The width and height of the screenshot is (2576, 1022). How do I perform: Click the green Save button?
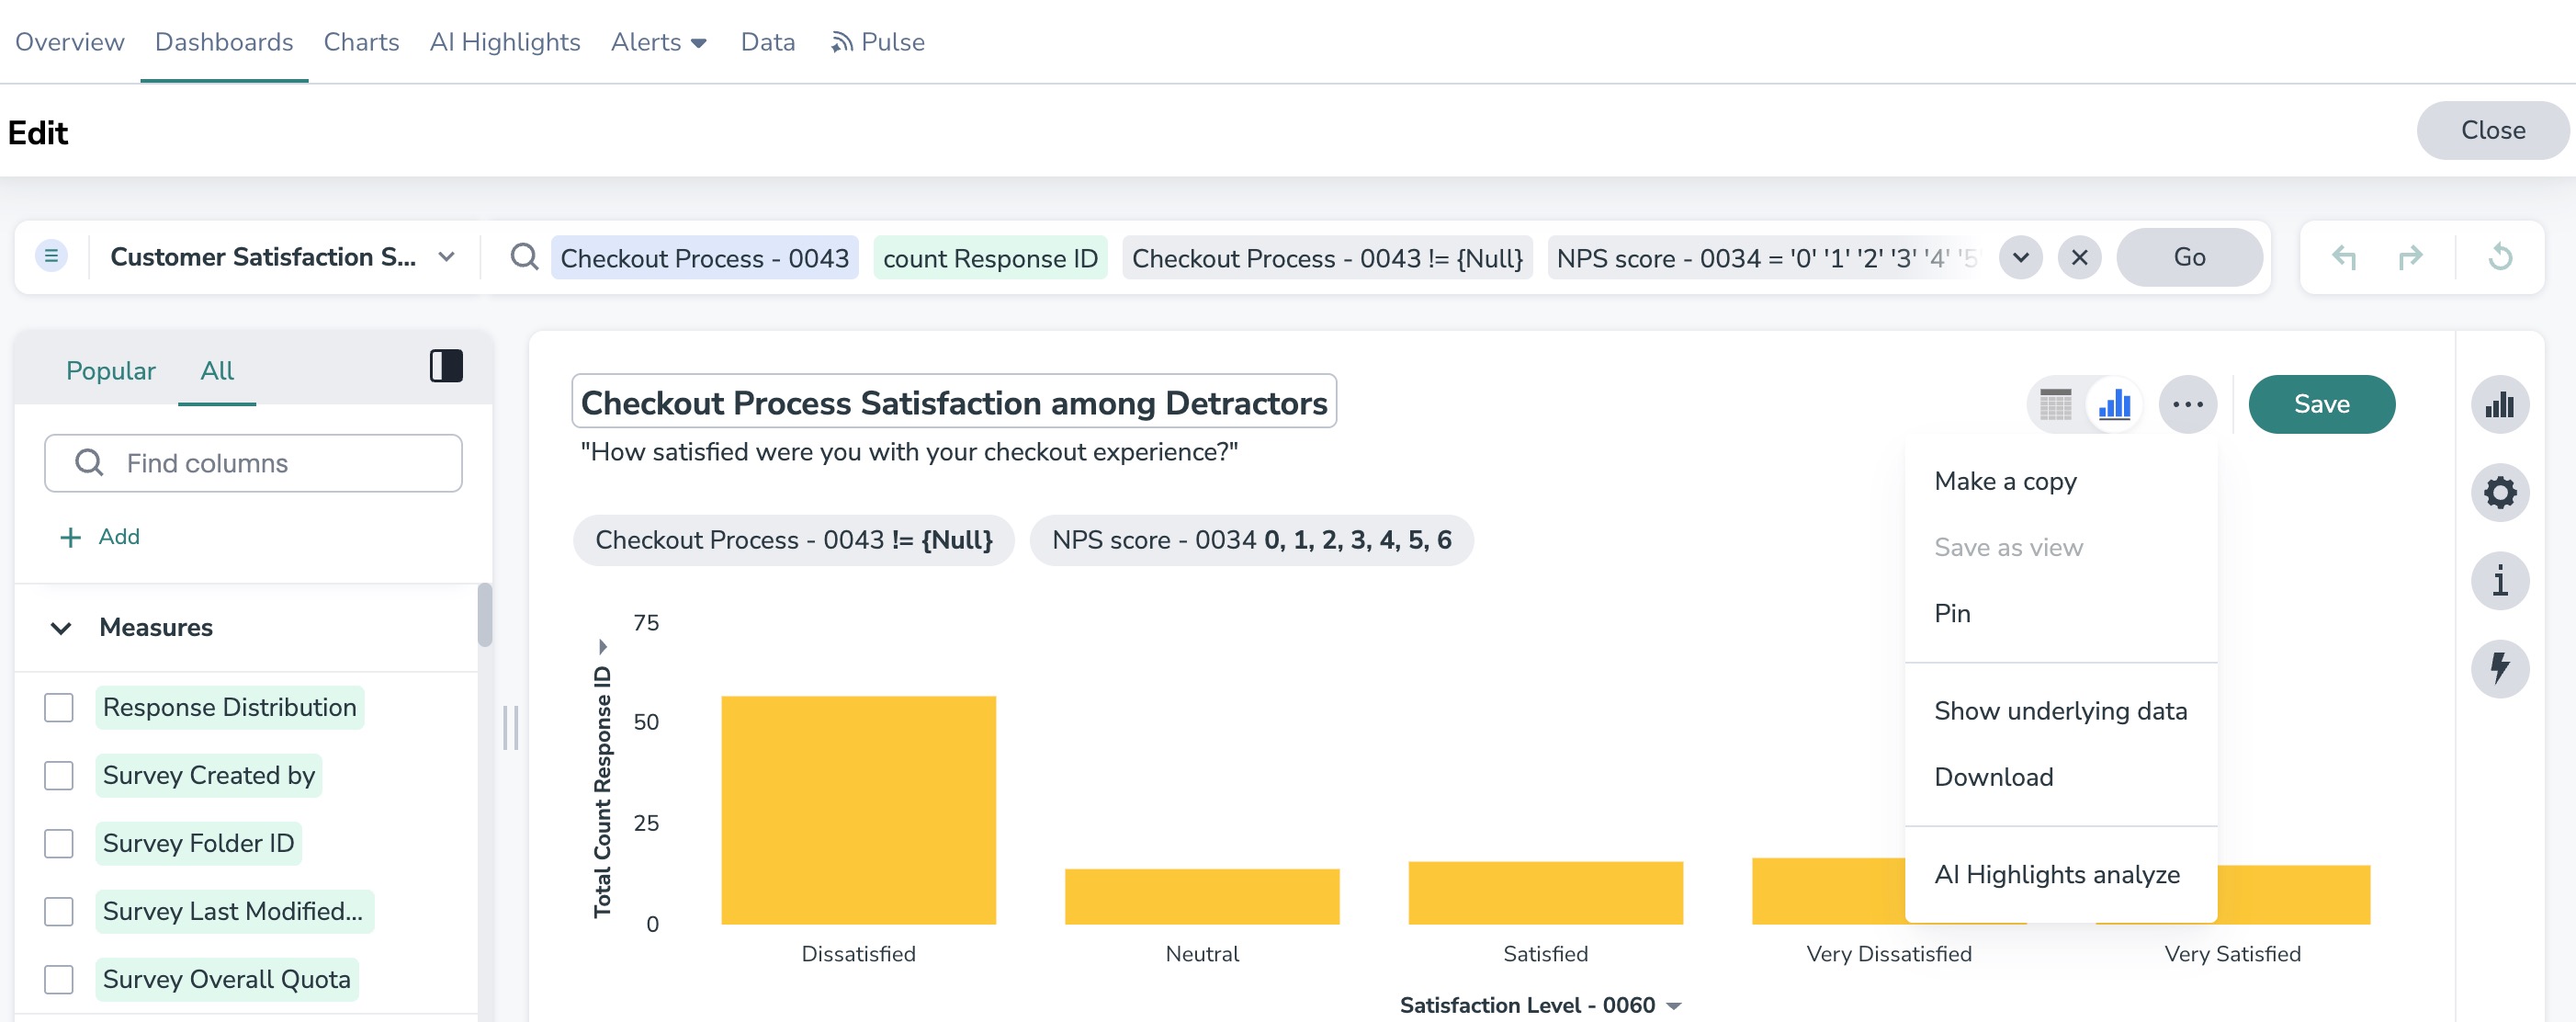point(2321,404)
